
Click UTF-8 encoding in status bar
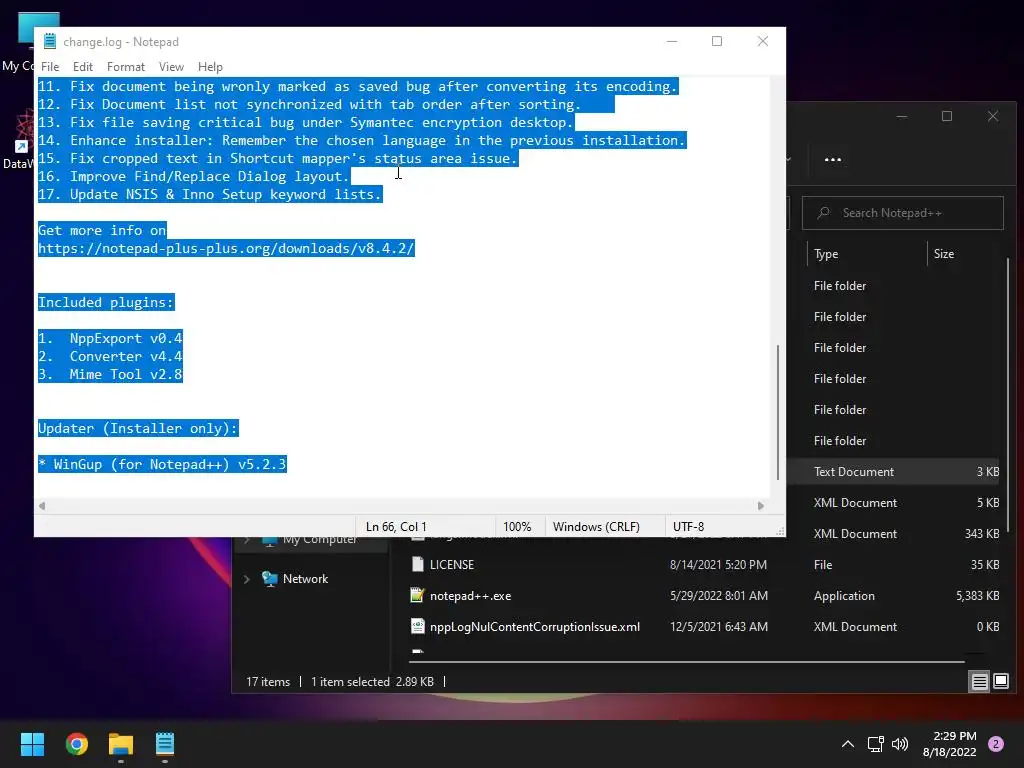pyautogui.click(x=688, y=526)
